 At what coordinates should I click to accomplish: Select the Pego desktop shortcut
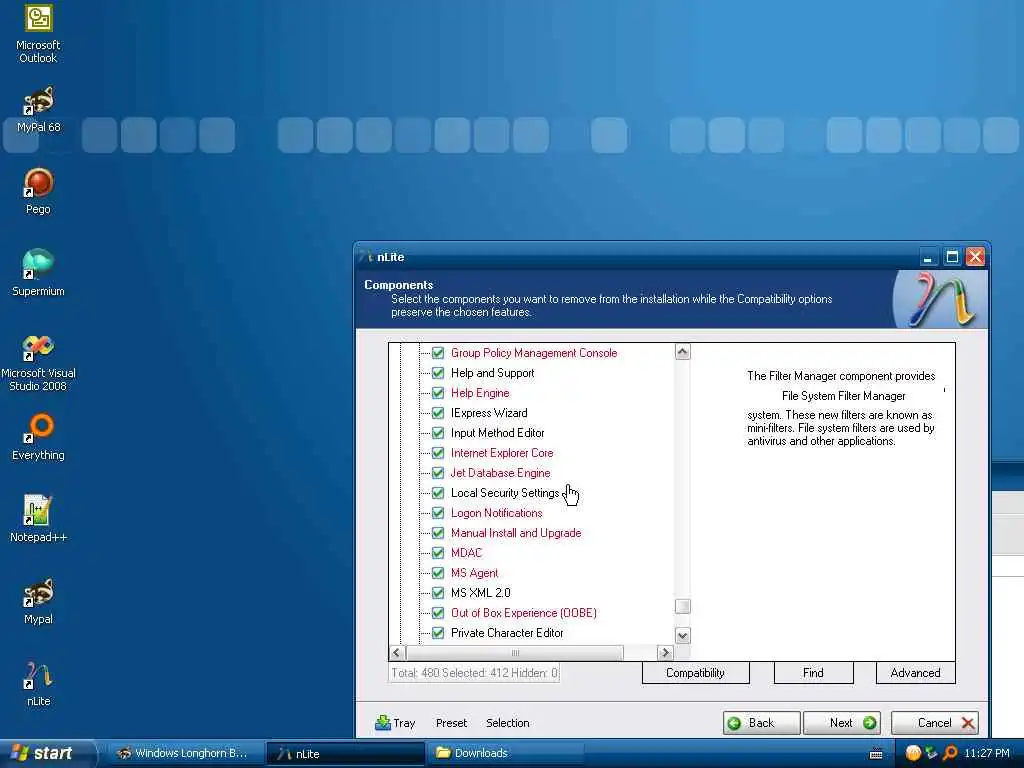tap(38, 191)
